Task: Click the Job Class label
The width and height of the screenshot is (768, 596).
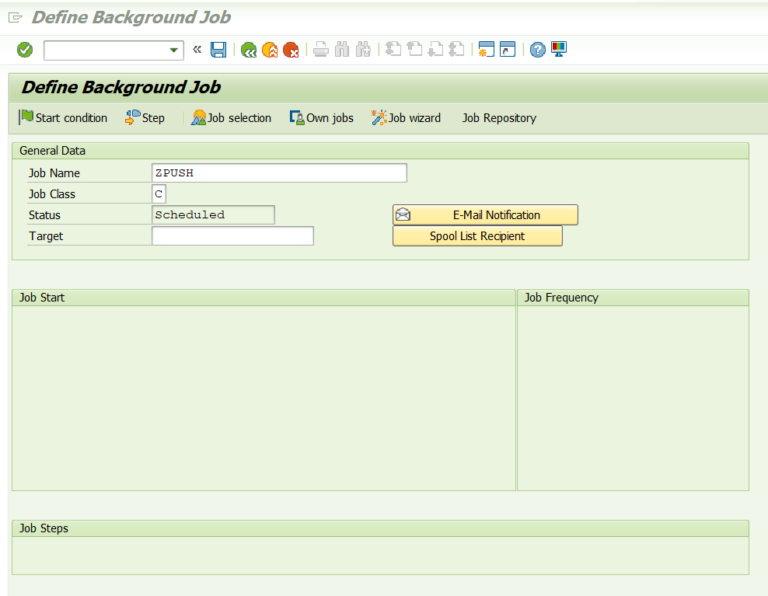Action: [x=52, y=194]
